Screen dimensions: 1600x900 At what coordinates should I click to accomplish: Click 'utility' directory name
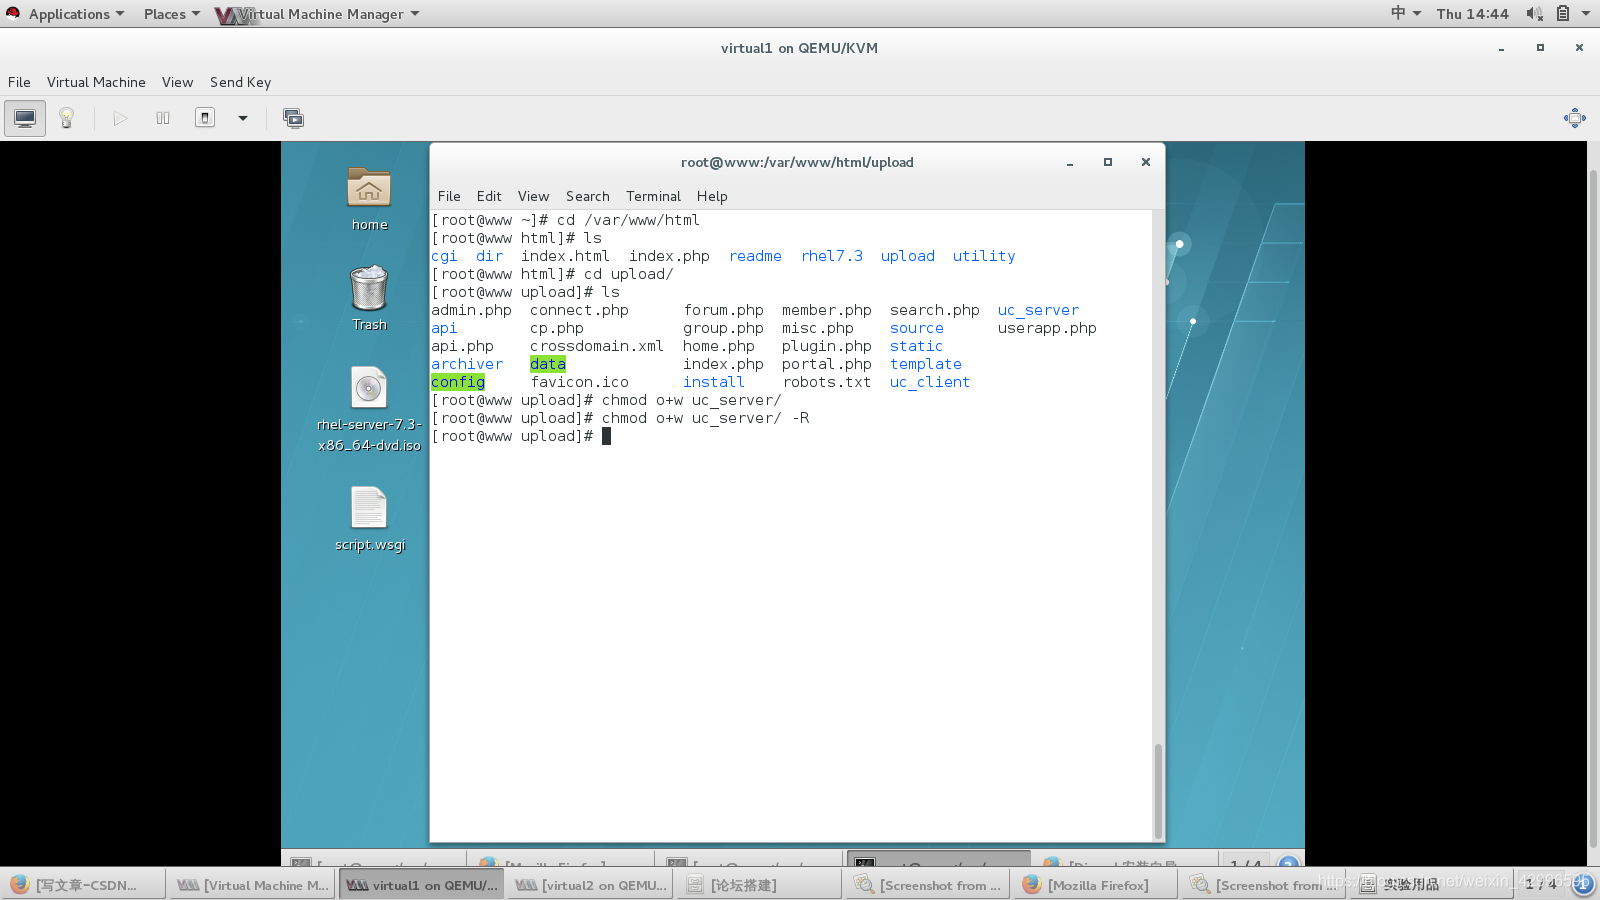[984, 256]
